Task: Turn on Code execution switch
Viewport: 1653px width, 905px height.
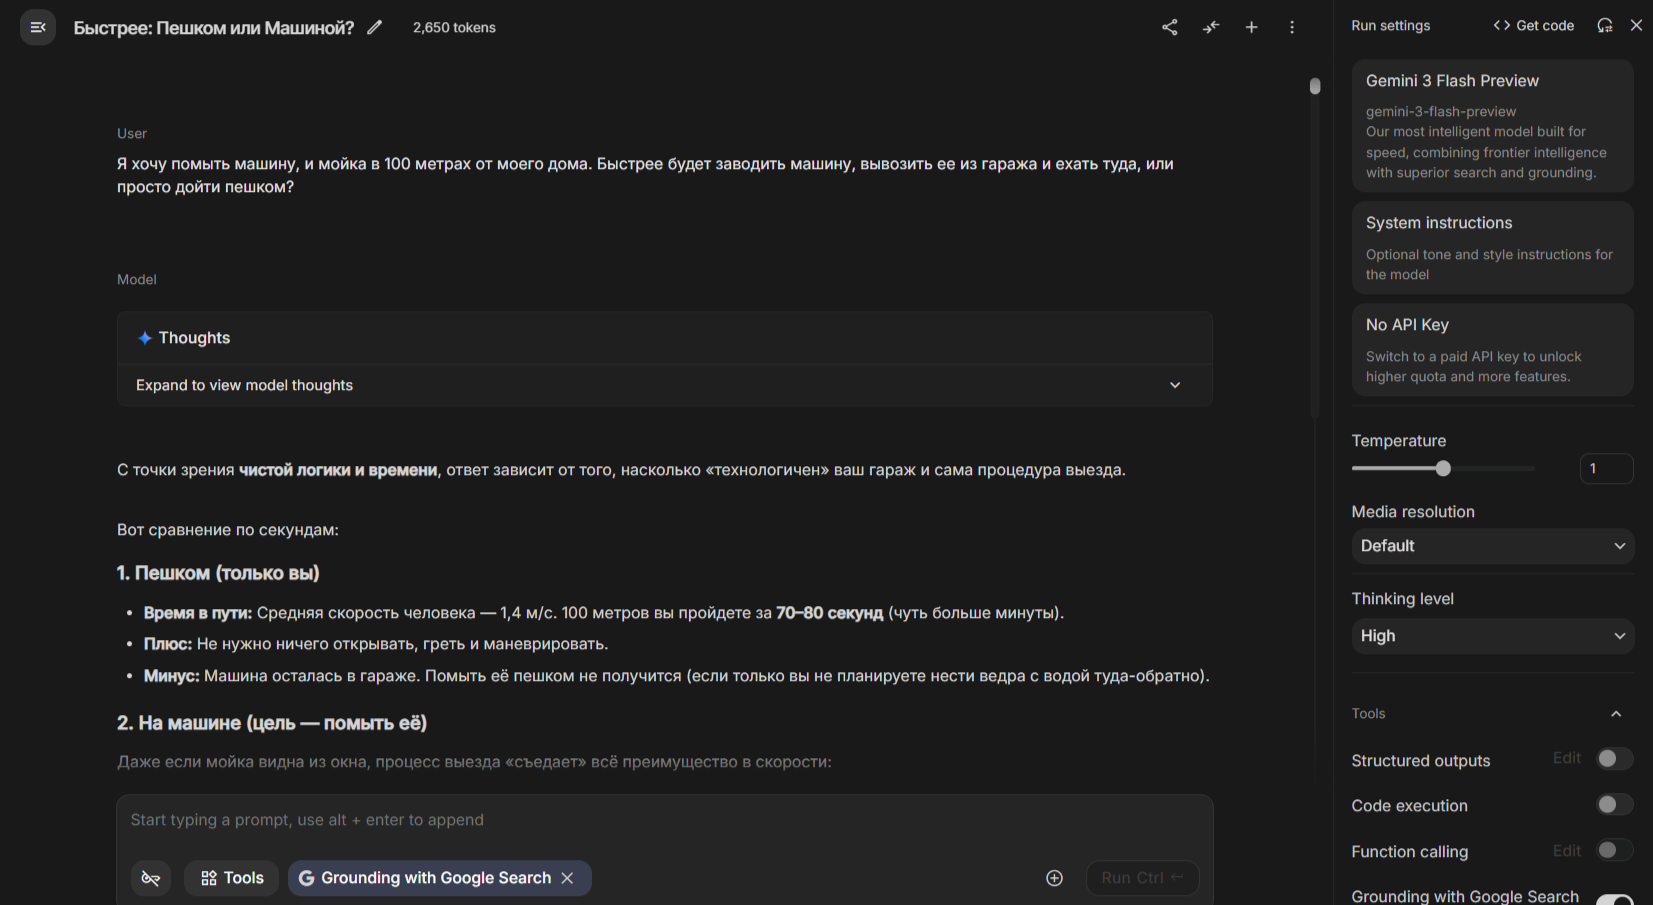Action: pos(1613,805)
